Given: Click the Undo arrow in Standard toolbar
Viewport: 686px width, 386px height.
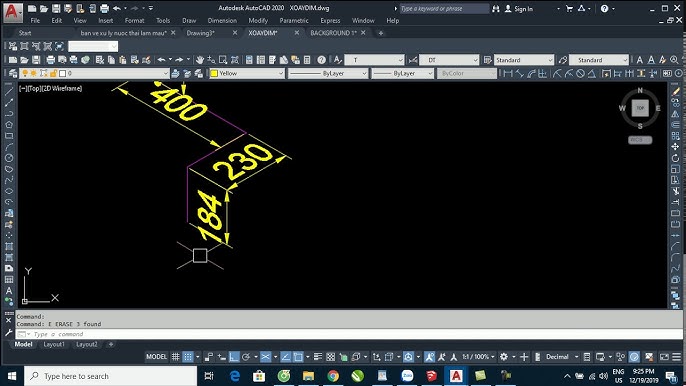Looking at the screenshot, I should click(161, 60).
